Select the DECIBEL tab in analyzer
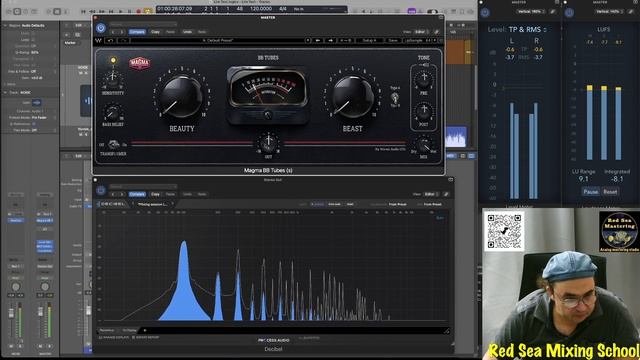The image size is (640, 360). tap(112, 204)
